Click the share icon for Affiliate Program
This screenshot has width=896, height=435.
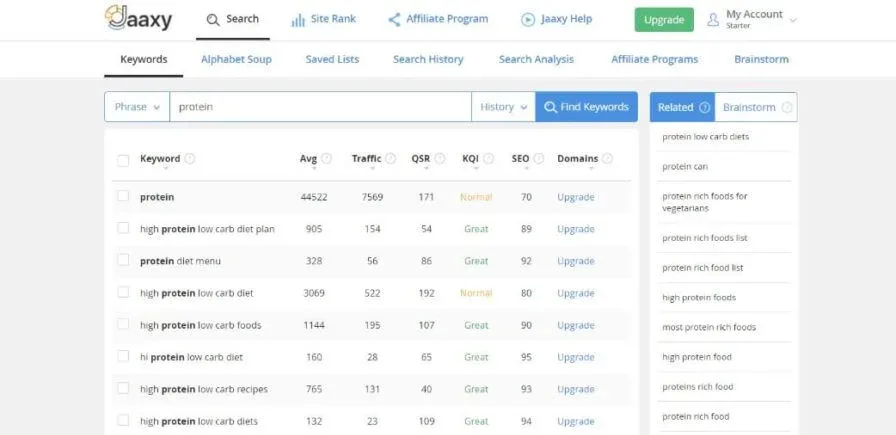394,20
